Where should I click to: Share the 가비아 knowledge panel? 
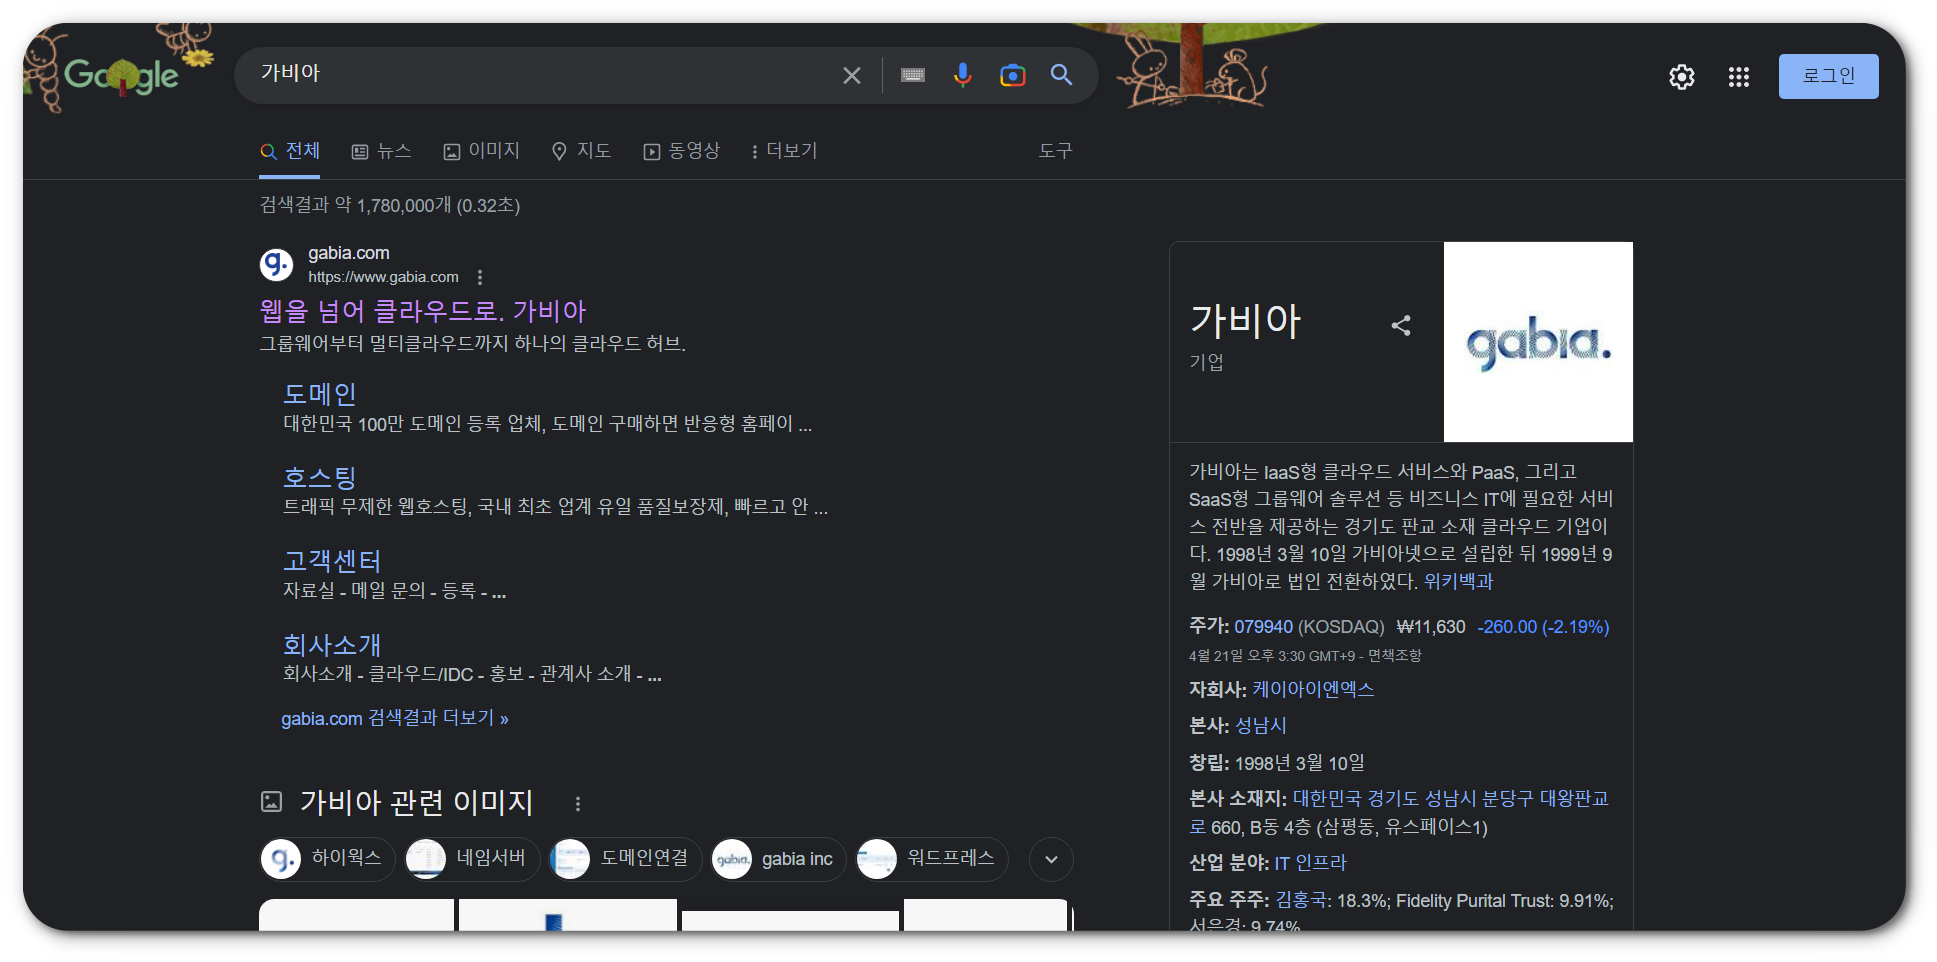(x=1400, y=325)
